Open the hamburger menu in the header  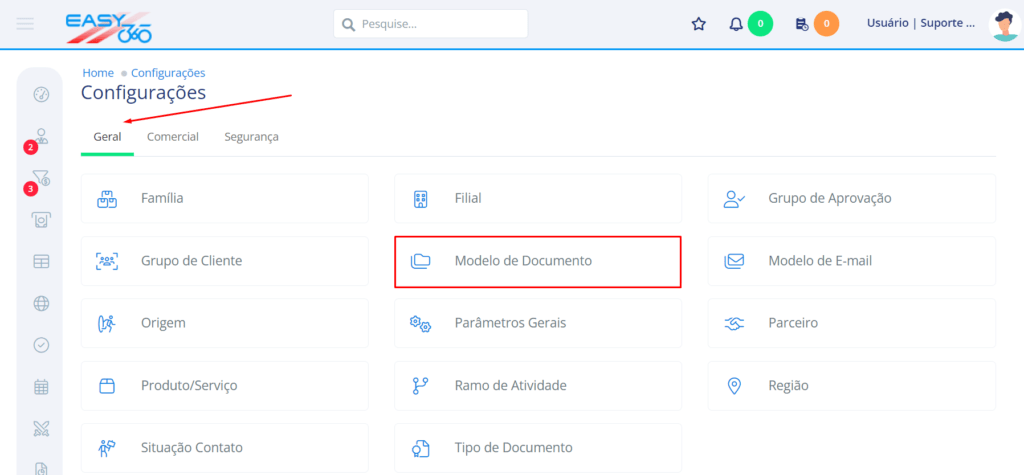click(25, 24)
